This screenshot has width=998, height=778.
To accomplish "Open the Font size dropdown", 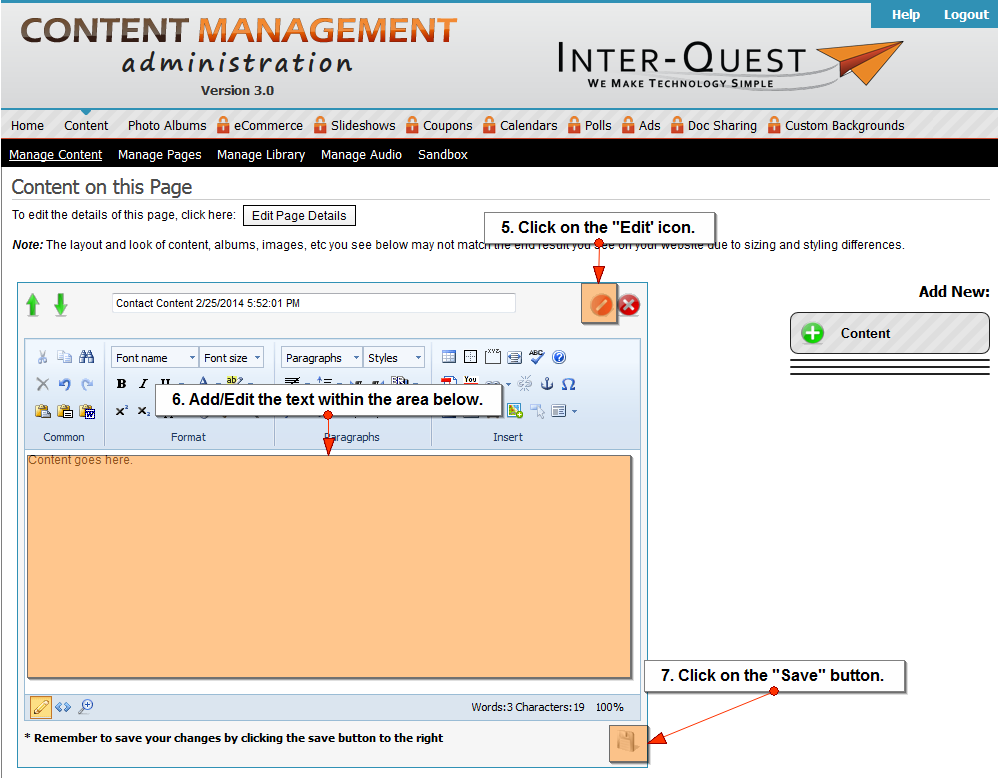I will [x=232, y=358].
